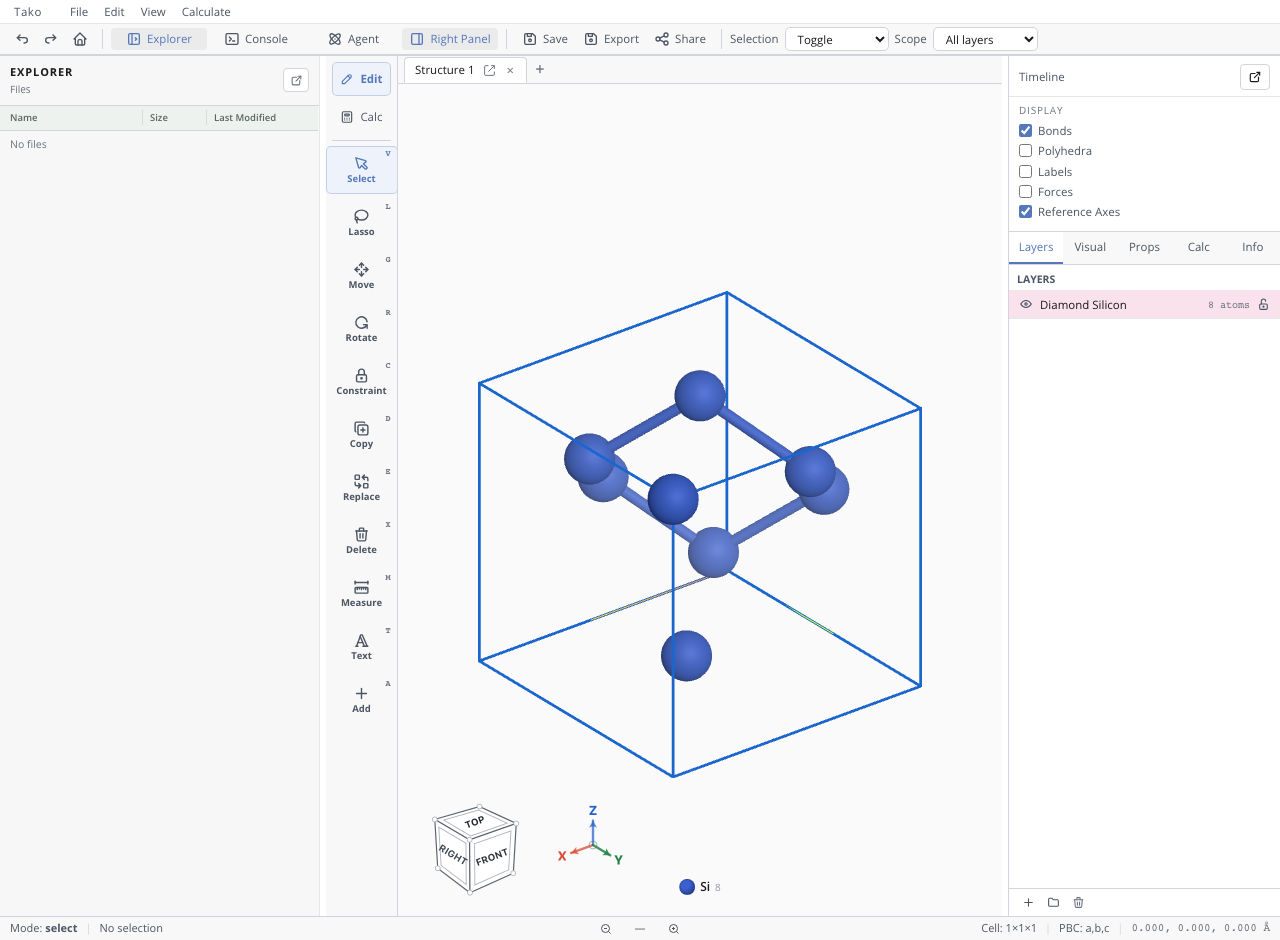Delete the selected layer
The height and width of the screenshot is (940, 1280).
[1078, 903]
